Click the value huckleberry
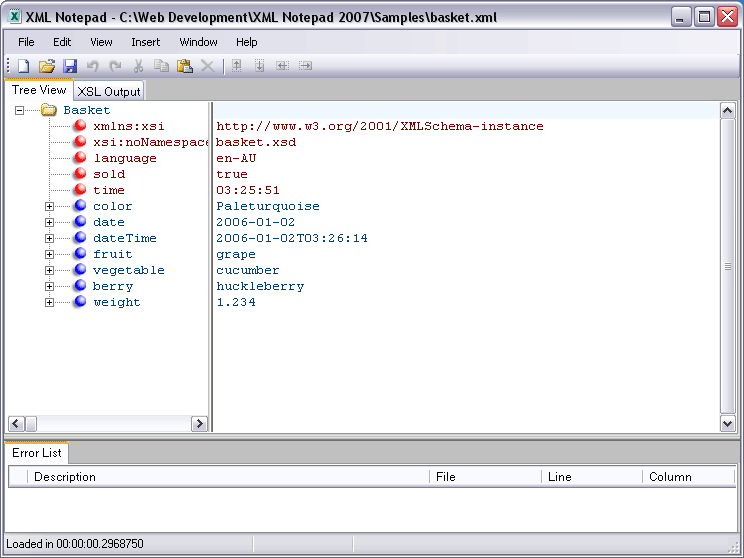 pyautogui.click(x=260, y=286)
